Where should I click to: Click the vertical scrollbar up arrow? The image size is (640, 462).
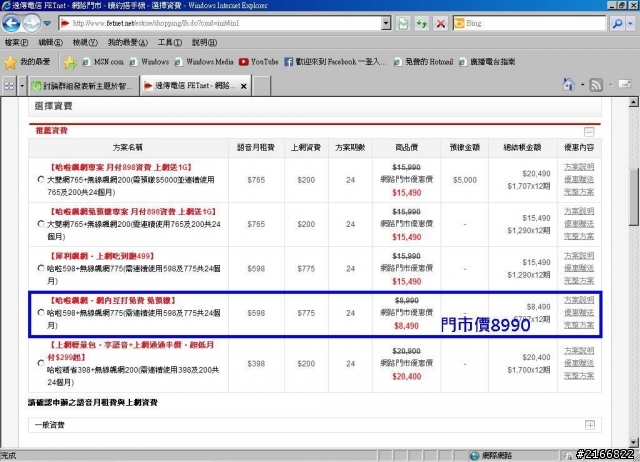(x=633, y=102)
